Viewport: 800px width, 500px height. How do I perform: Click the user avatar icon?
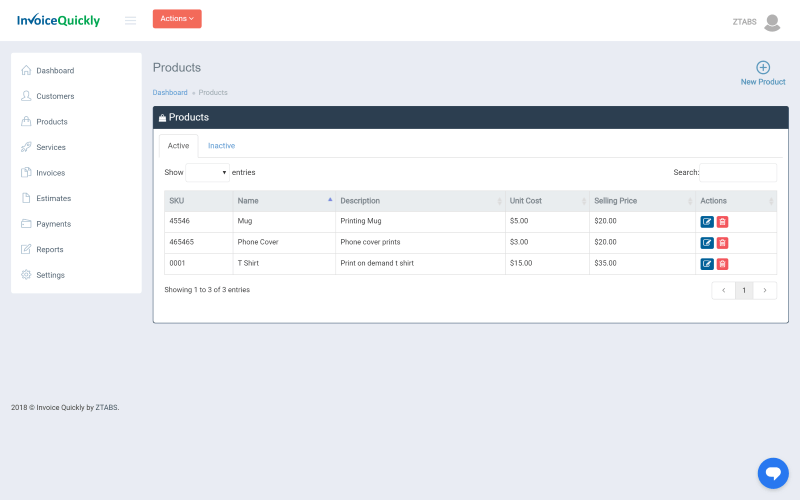point(772,22)
